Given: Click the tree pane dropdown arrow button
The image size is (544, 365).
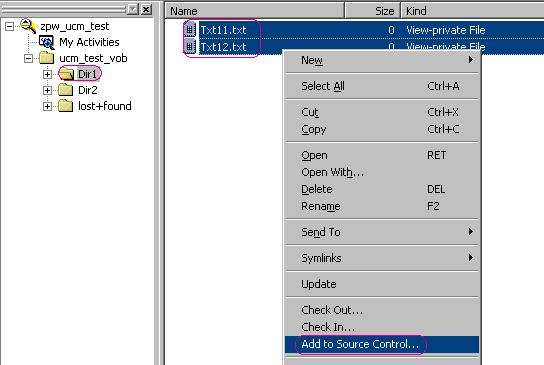Looking at the screenshot, I should pos(133,9).
